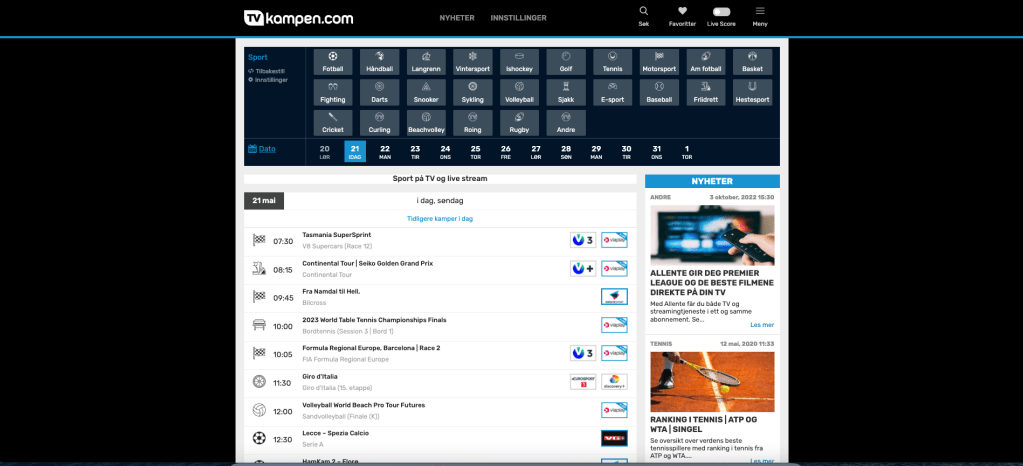Open Les mer for Allente article
Screen dimensions: 1023x466
tap(761, 324)
